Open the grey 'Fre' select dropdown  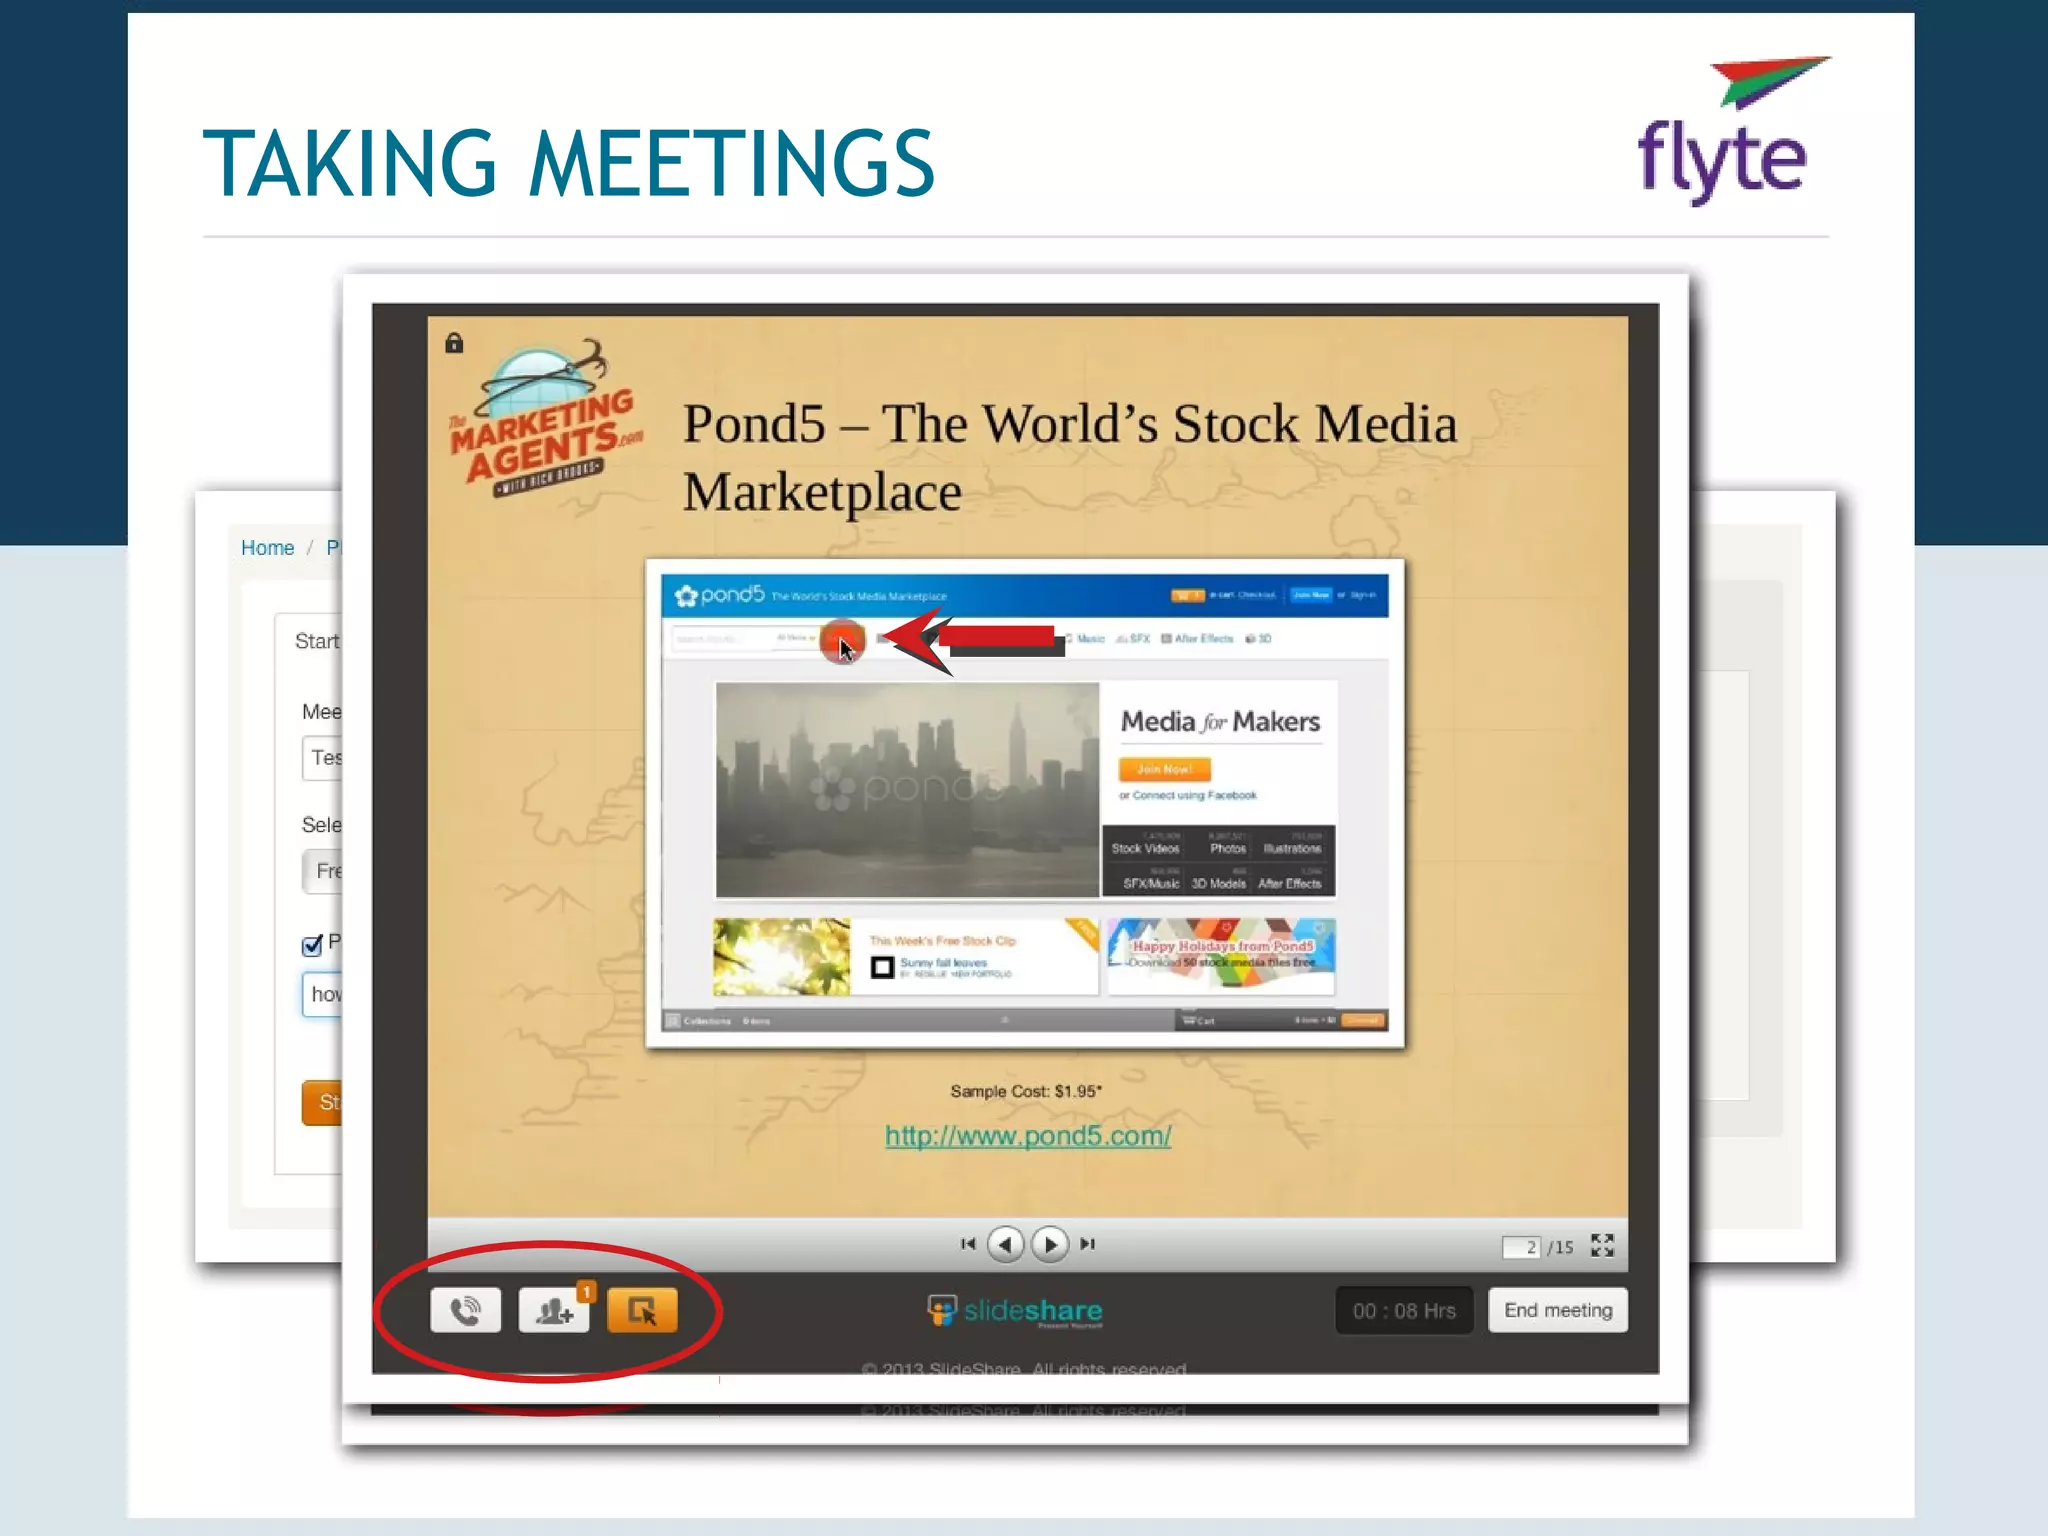coord(324,871)
